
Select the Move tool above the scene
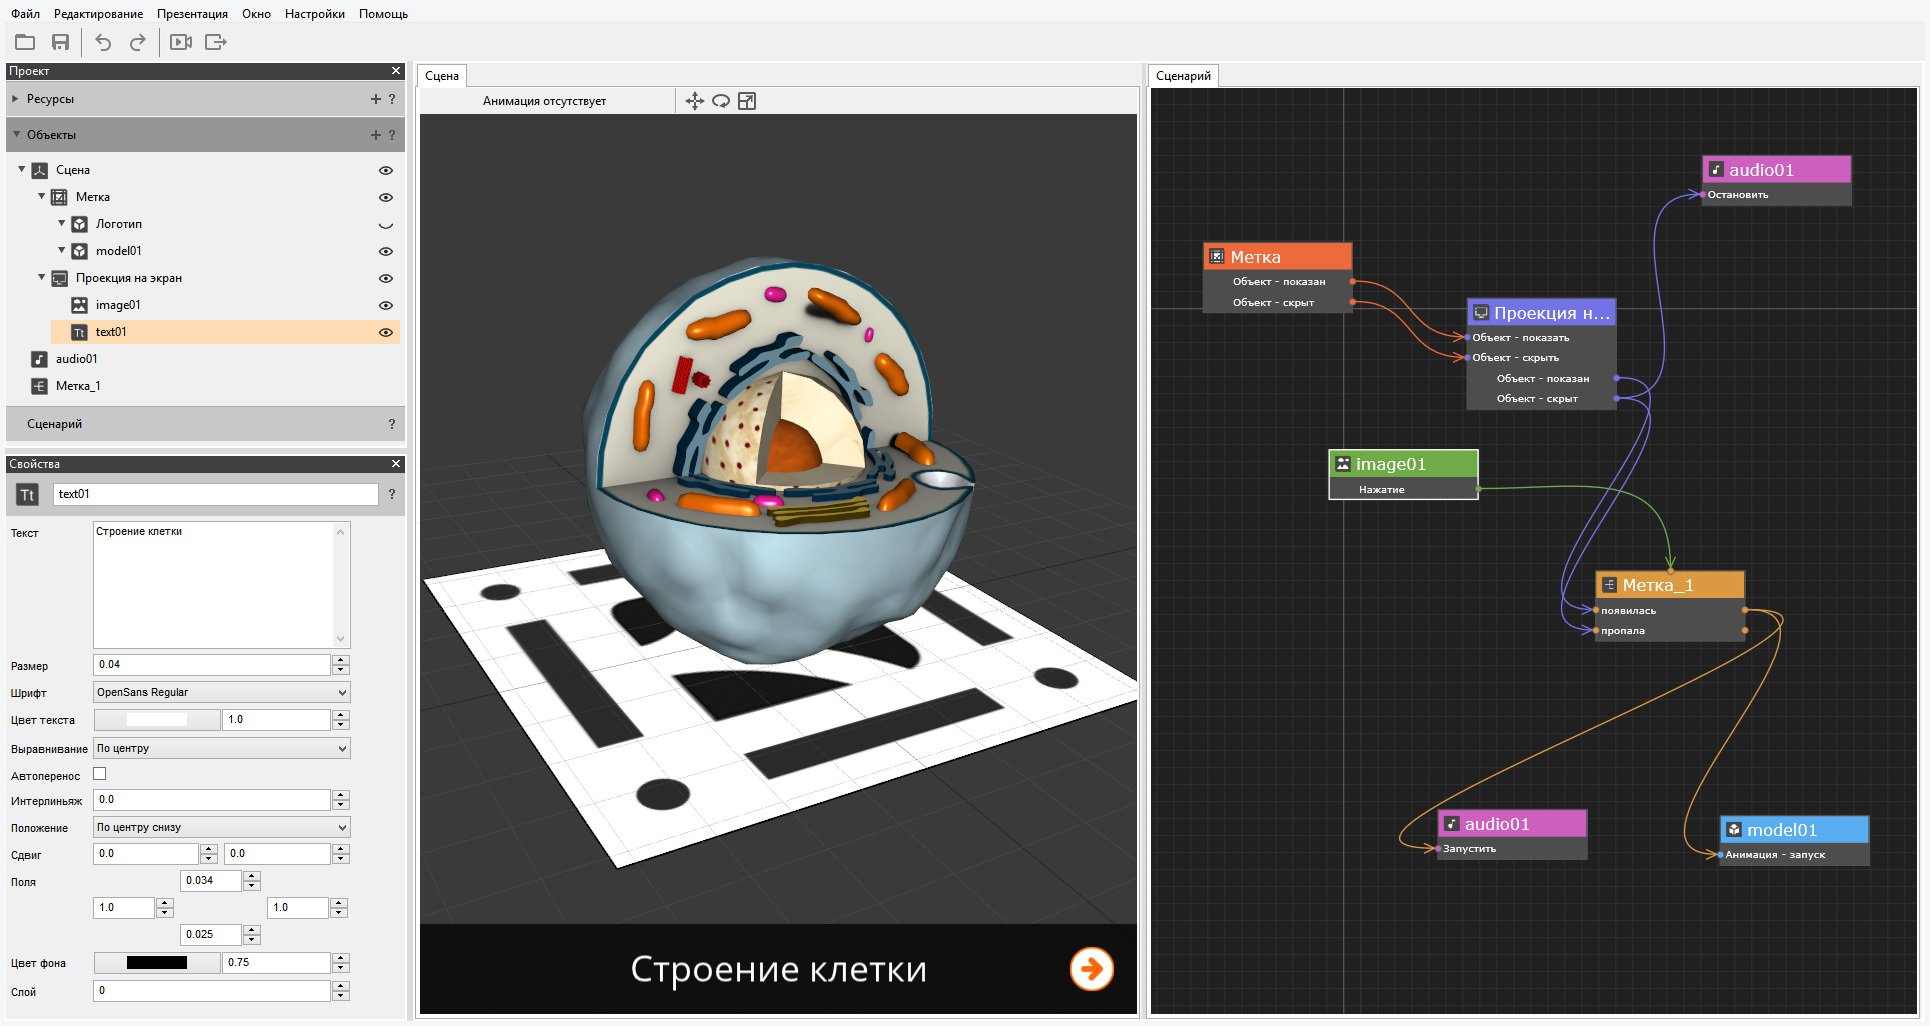coord(695,101)
